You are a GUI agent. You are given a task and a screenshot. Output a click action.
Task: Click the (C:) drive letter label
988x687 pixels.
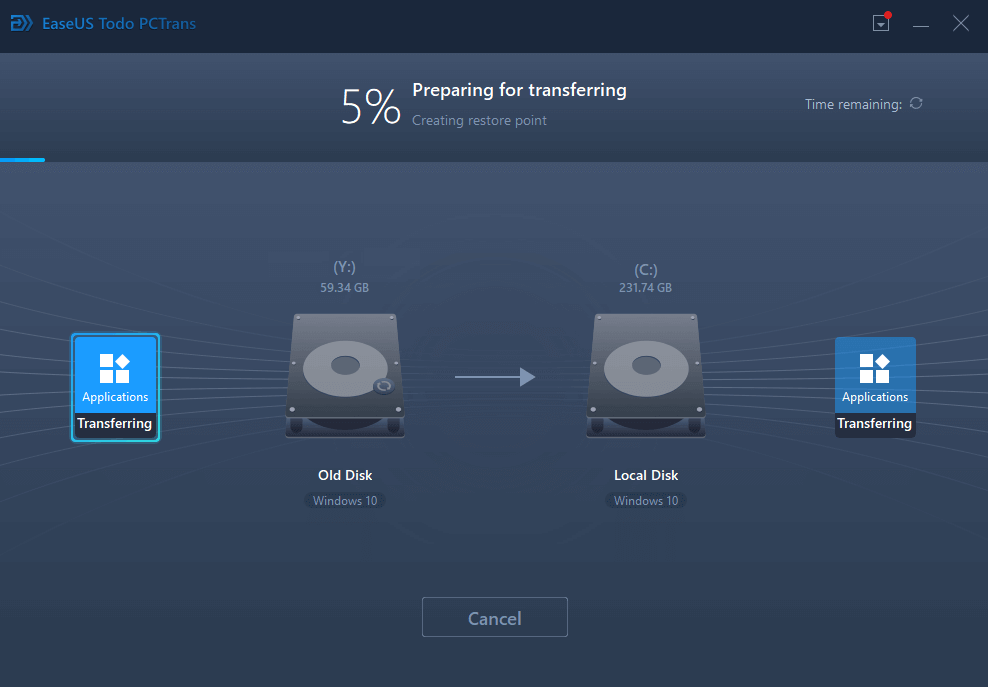[646, 270]
